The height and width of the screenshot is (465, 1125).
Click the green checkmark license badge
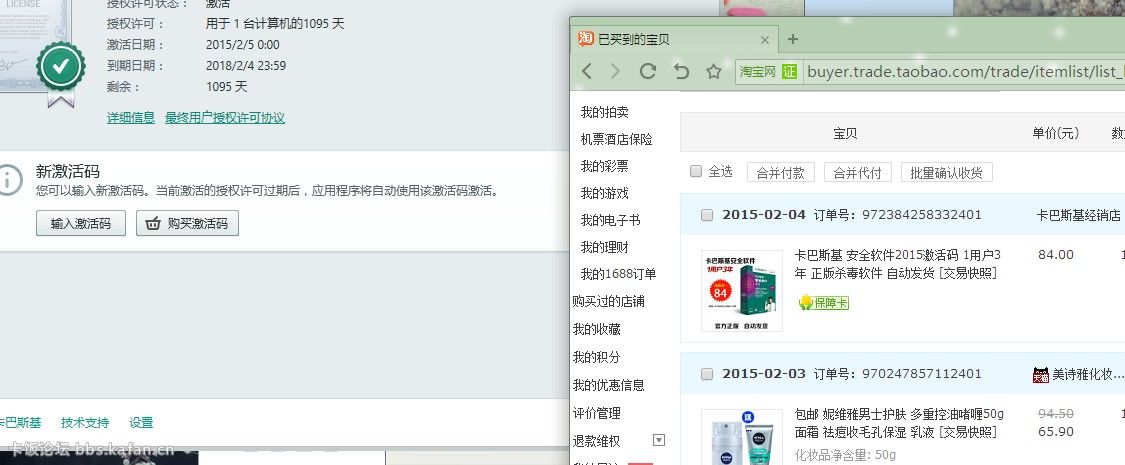coord(61,67)
